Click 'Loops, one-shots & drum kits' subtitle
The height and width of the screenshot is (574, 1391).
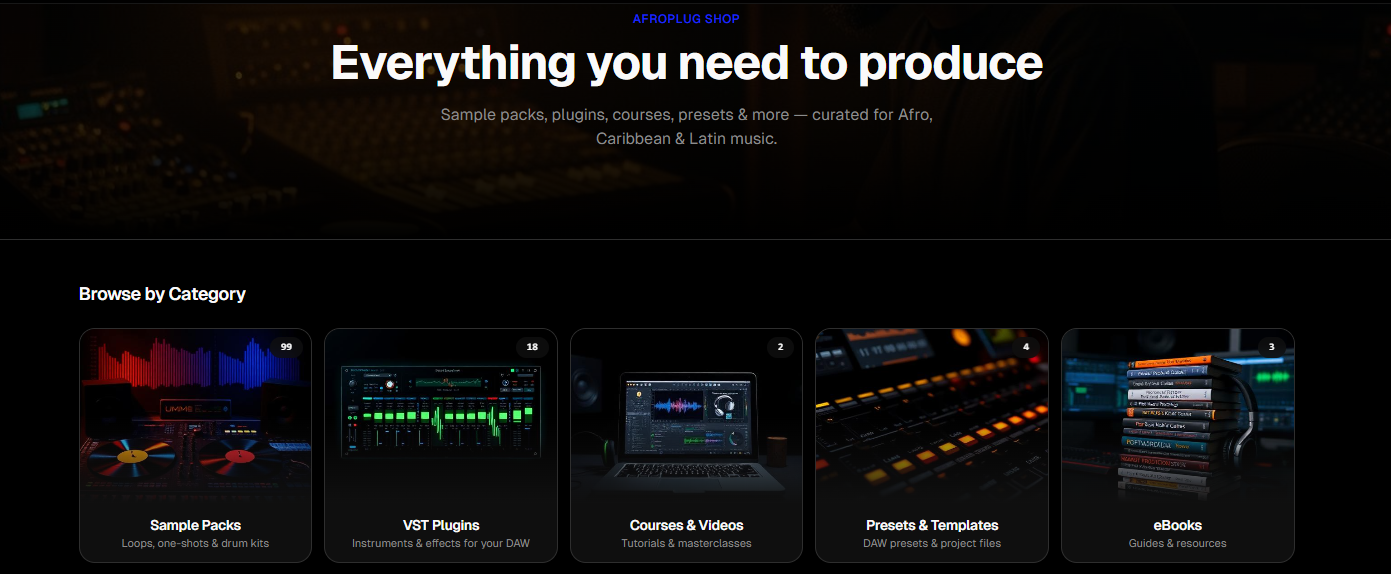tap(195, 544)
